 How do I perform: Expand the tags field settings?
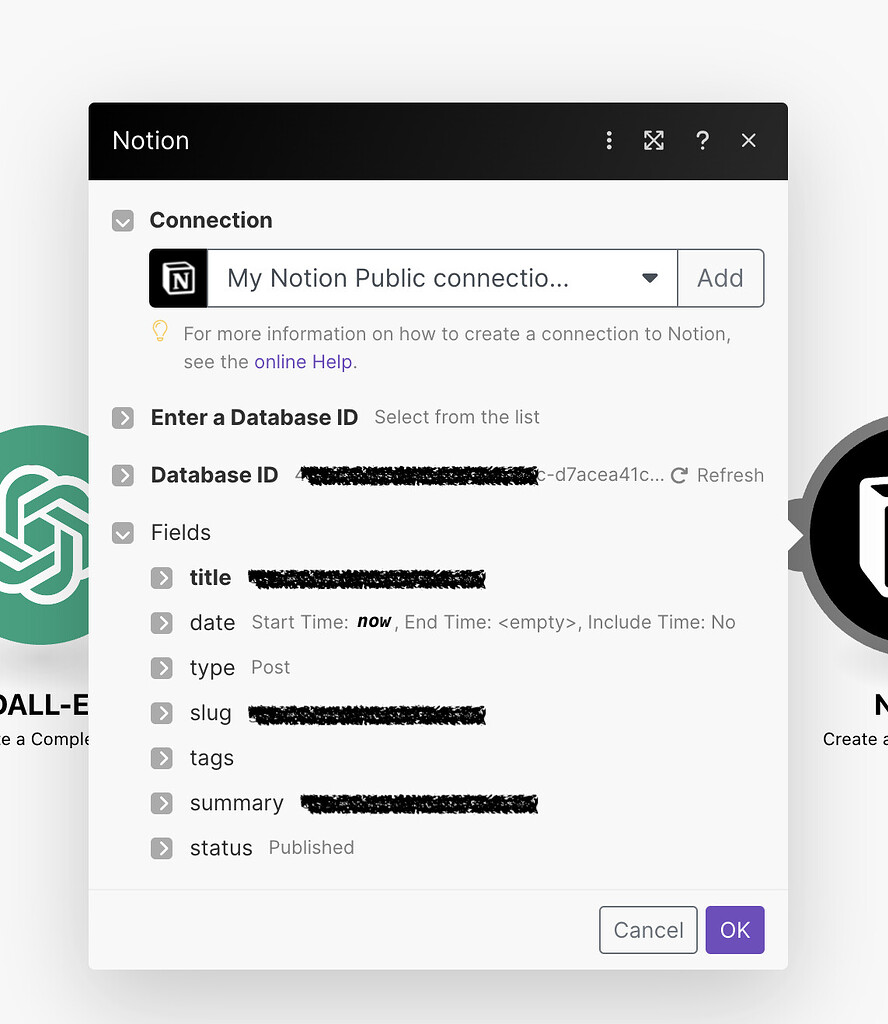pos(161,758)
